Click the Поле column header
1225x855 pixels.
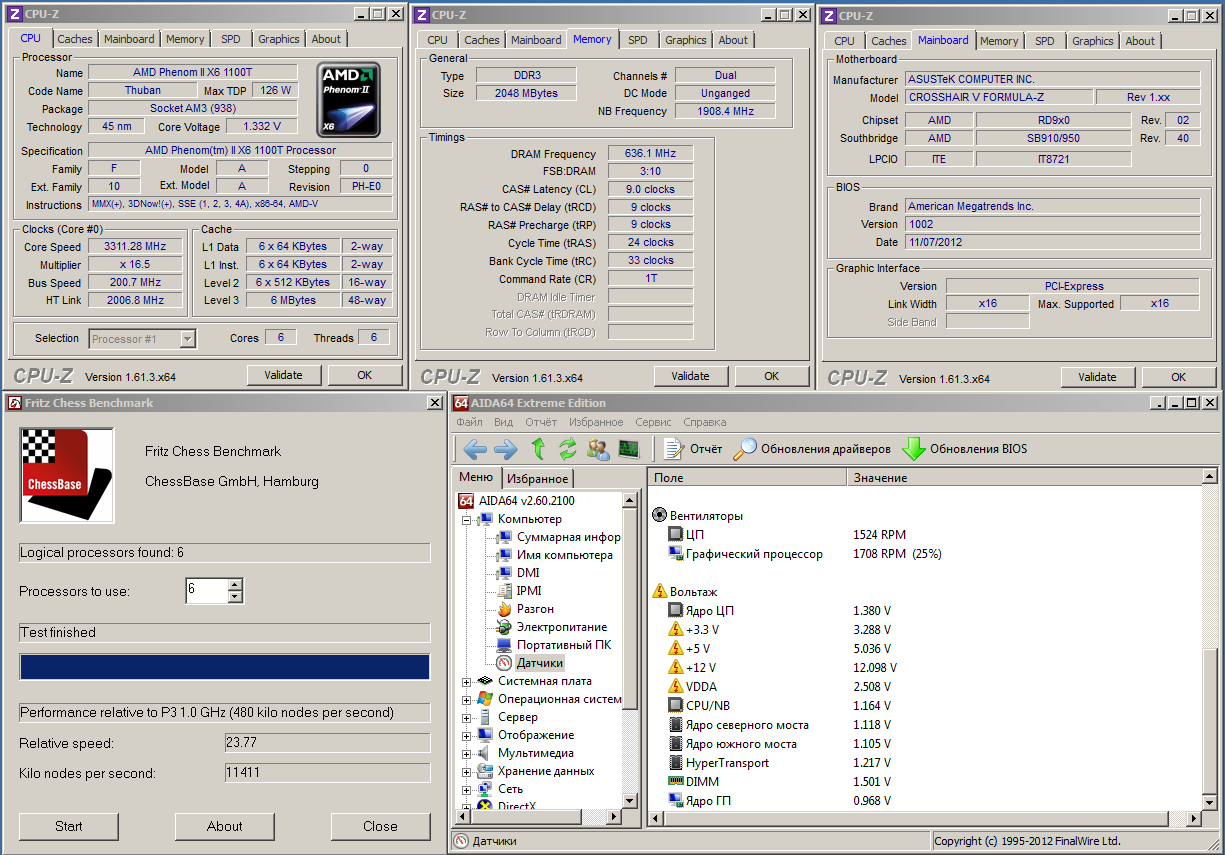tap(747, 478)
